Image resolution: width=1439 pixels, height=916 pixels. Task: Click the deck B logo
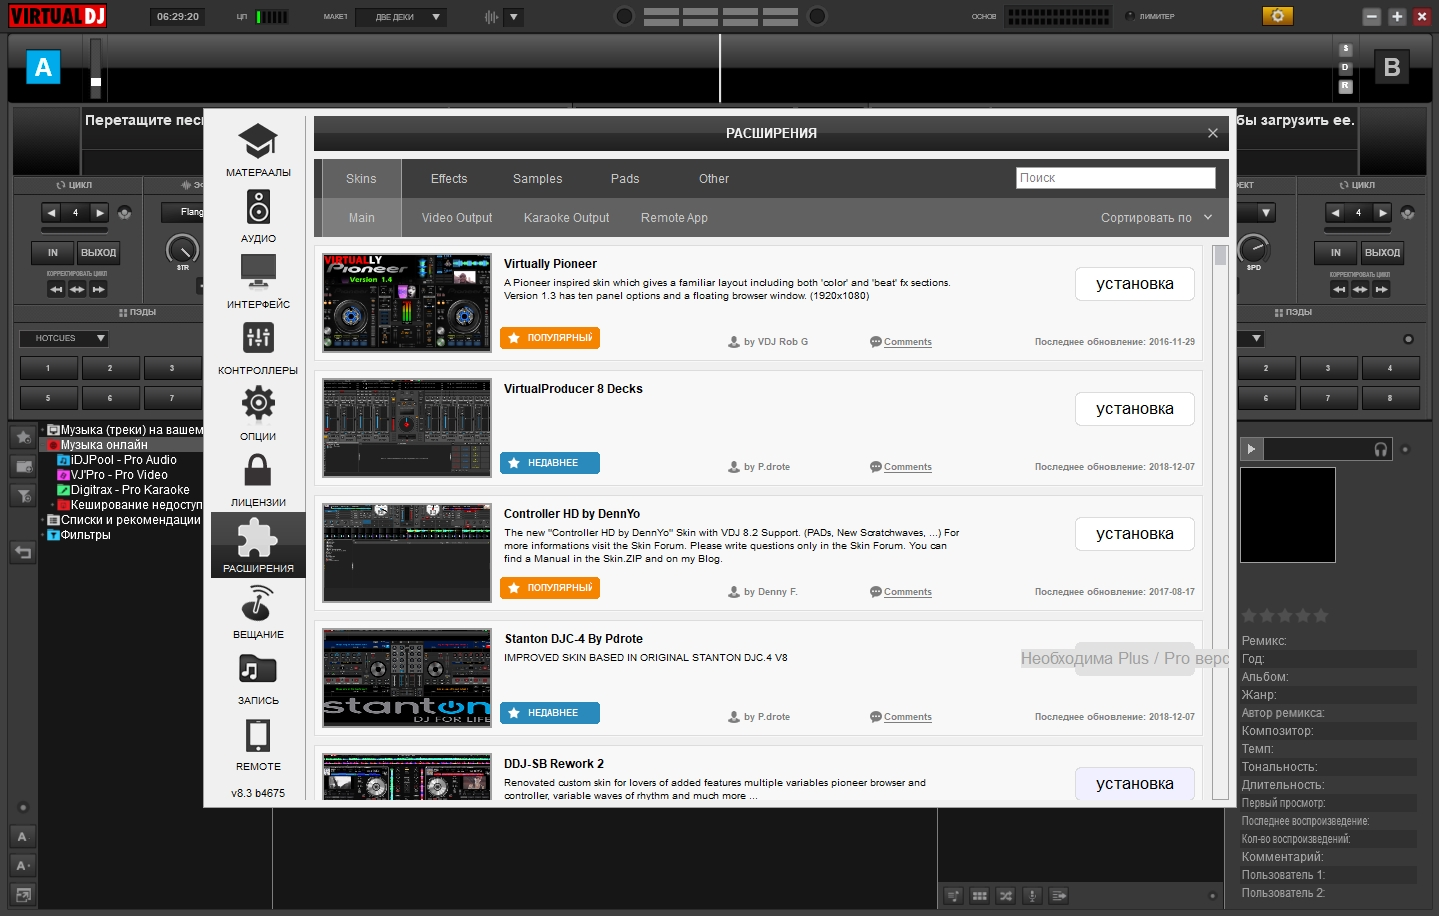(1391, 67)
